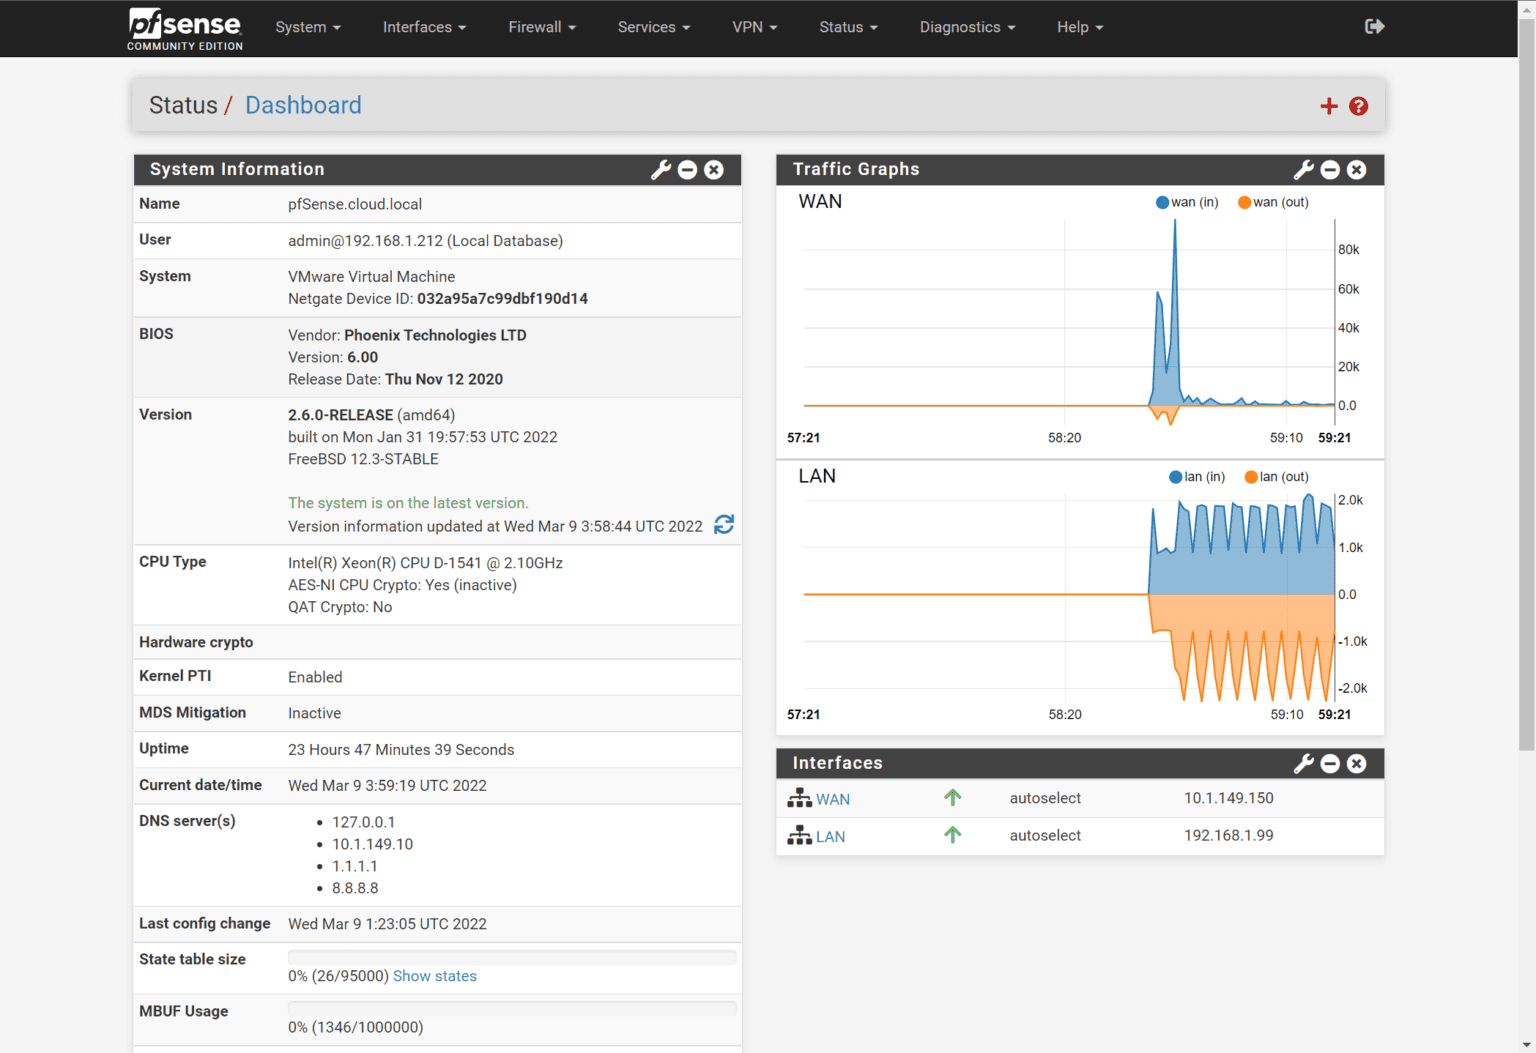
Task: Toggle the lan (out) graph legend
Action: 1276,477
